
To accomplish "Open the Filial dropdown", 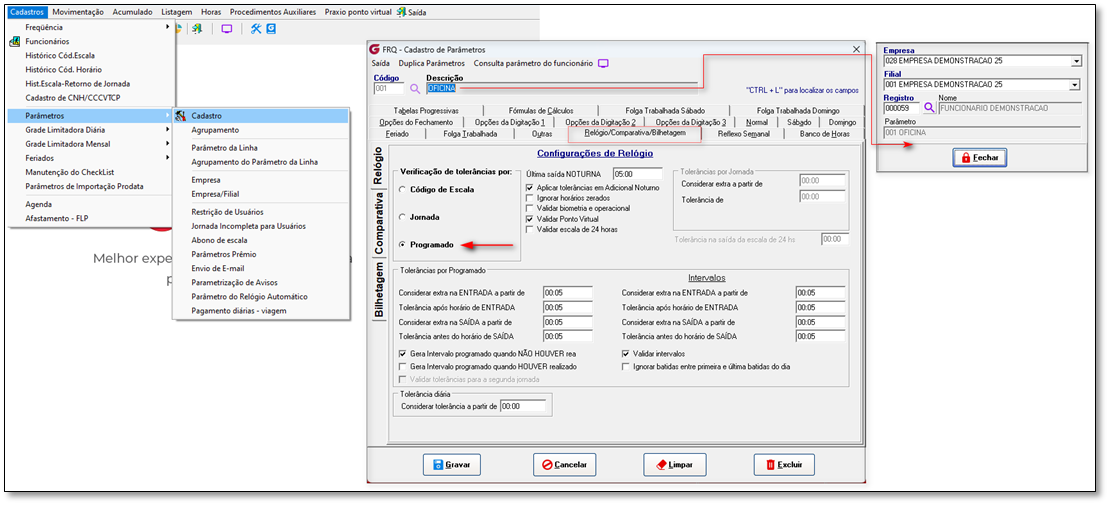I will (x=1076, y=85).
